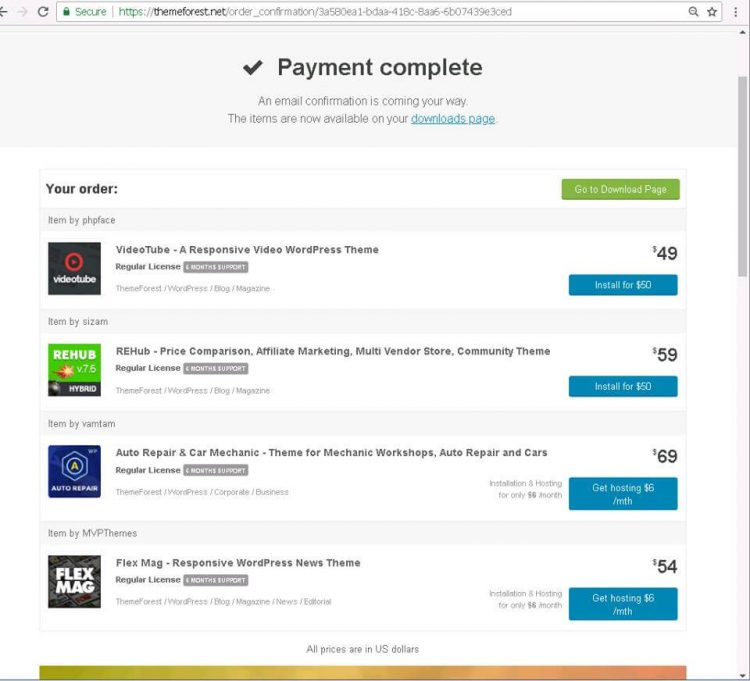750x681 pixels.
Task: Click the $69 price of Auto Repair
Action: (x=665, y=456)
